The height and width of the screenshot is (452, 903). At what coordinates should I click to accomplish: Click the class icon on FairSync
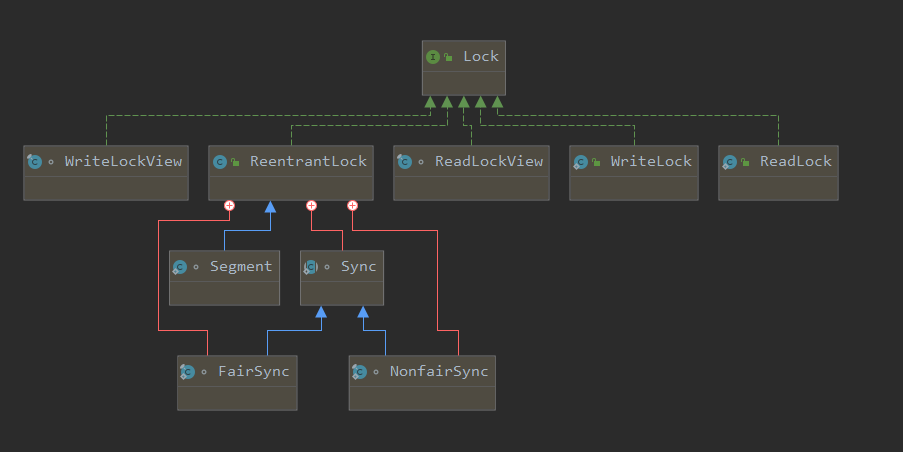[187, 372]
